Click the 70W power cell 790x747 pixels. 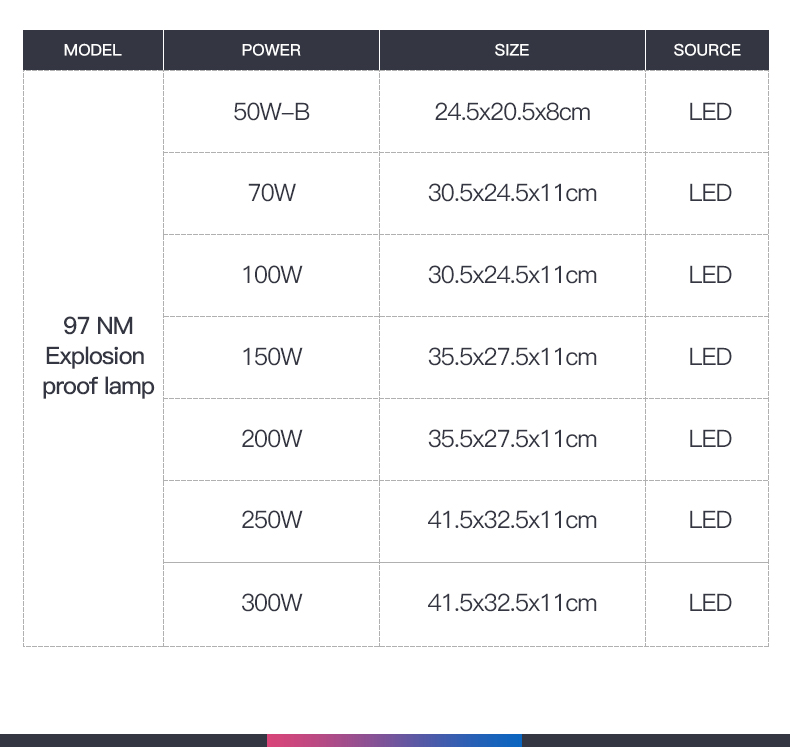click(271, 193)
